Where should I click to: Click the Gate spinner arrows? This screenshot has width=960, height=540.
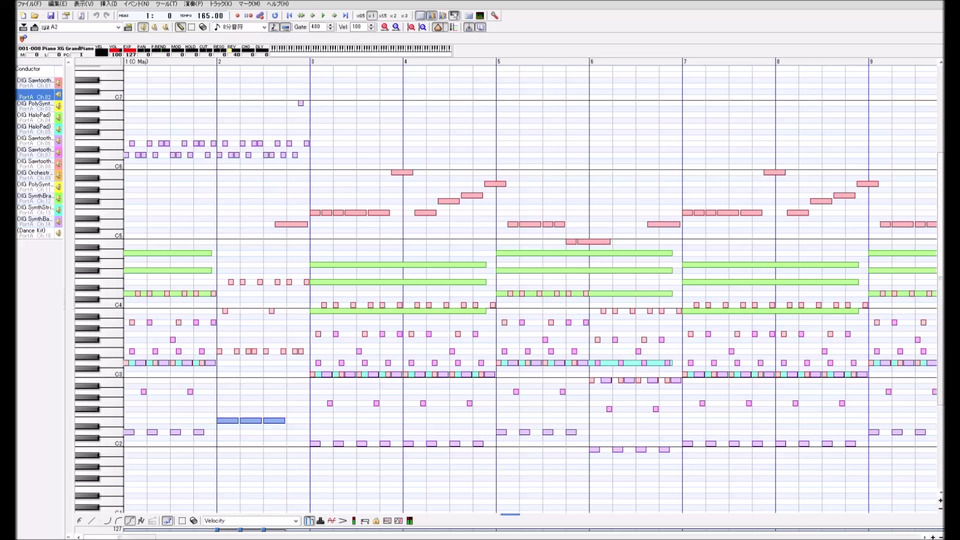pos(331,27)
